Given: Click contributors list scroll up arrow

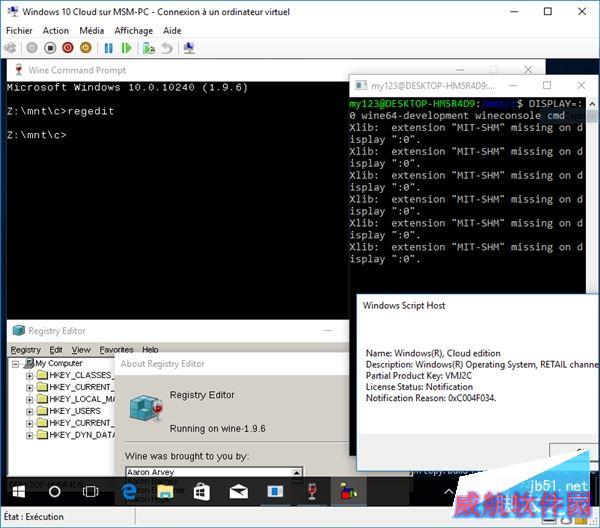Looking at the screenshot, I should [297, 473].
